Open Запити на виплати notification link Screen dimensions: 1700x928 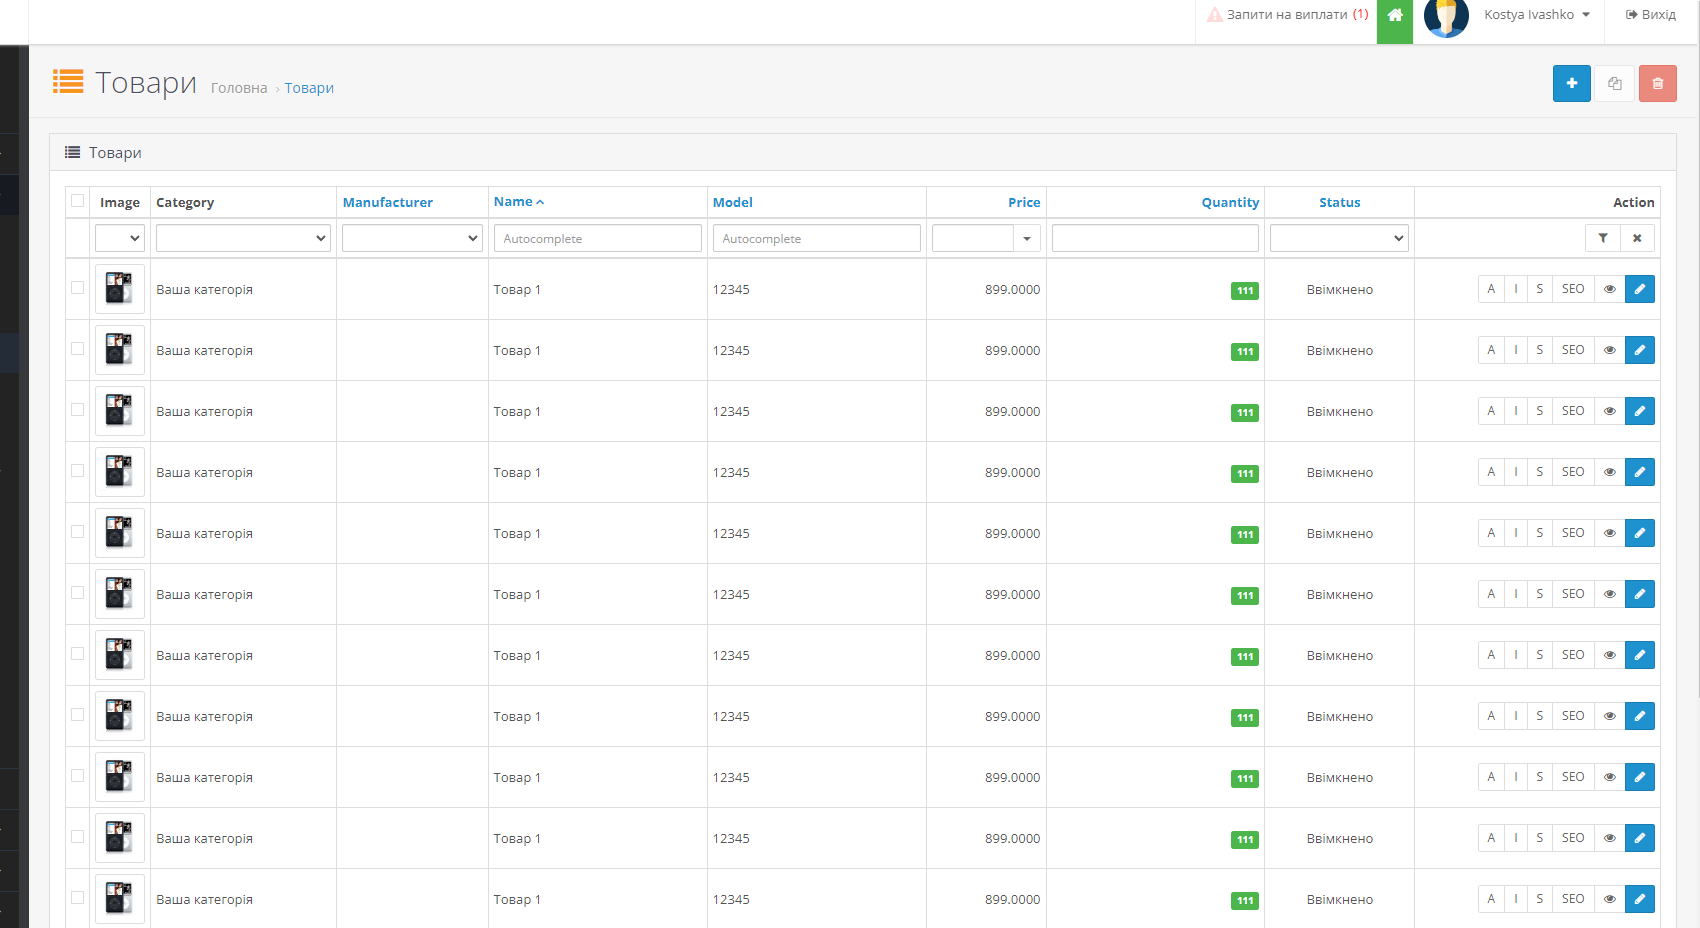[1288, 15]
